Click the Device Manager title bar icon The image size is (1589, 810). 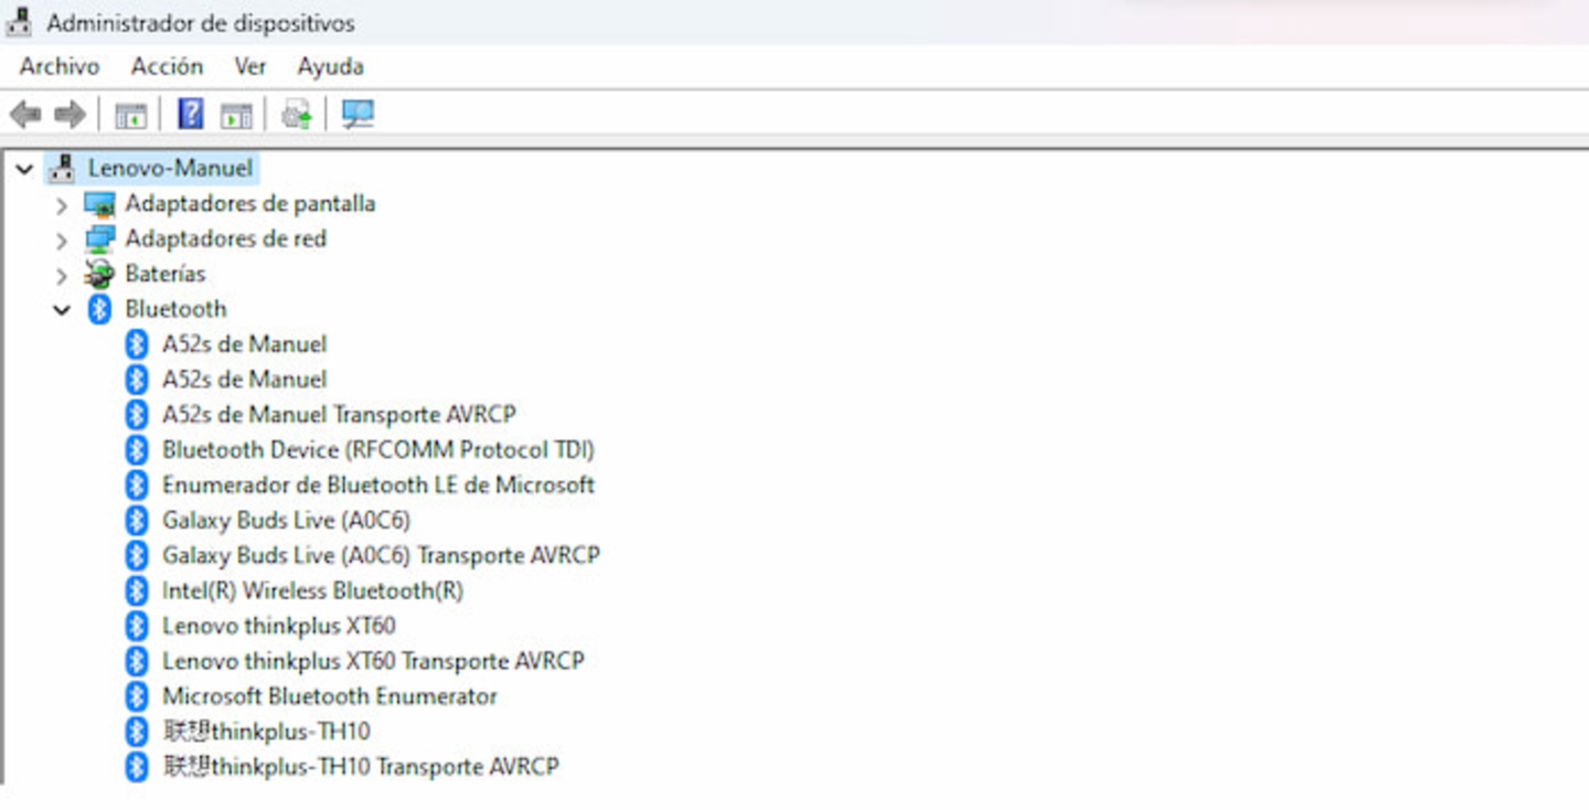[18, 21]
